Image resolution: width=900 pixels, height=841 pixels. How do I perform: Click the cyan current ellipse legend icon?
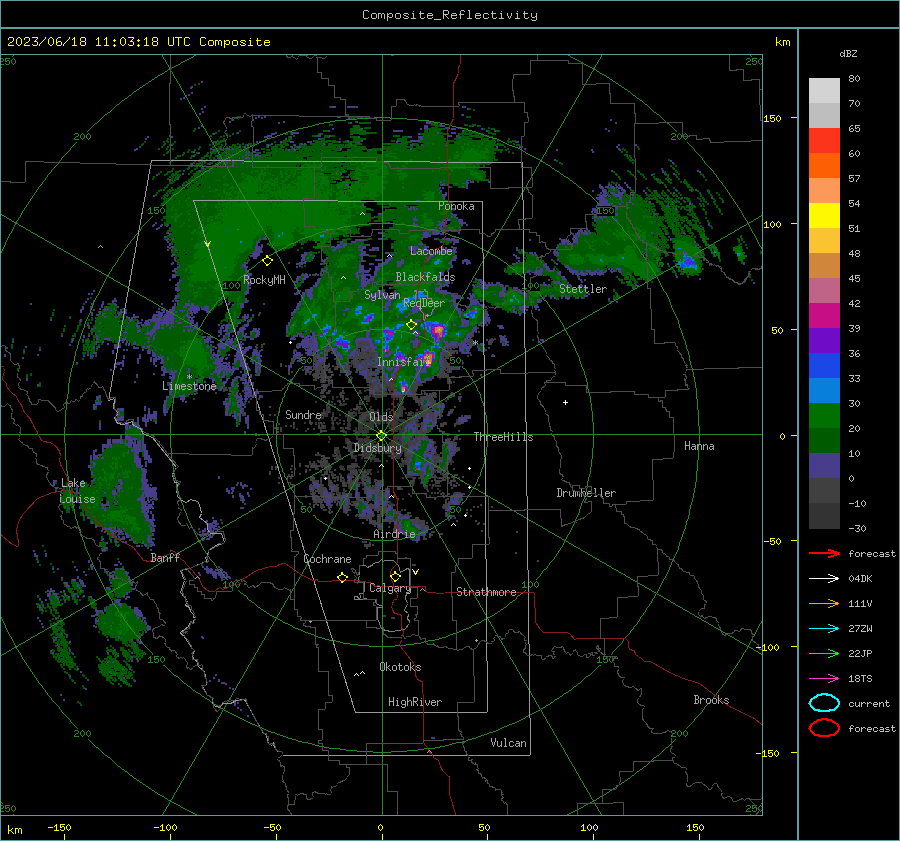coord(824,703)
